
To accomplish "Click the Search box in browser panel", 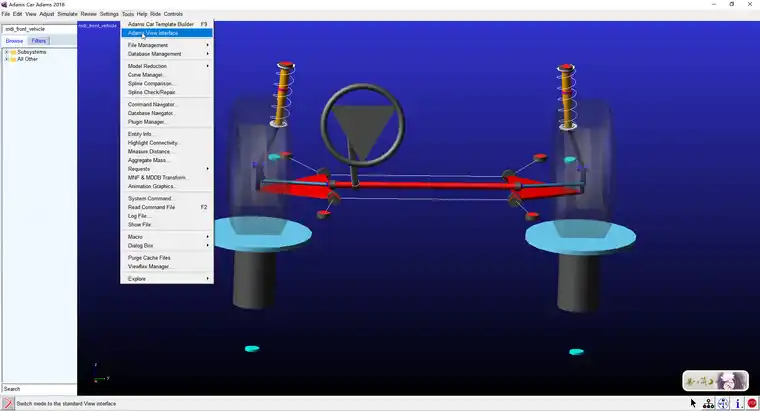I will pos(39,389).
